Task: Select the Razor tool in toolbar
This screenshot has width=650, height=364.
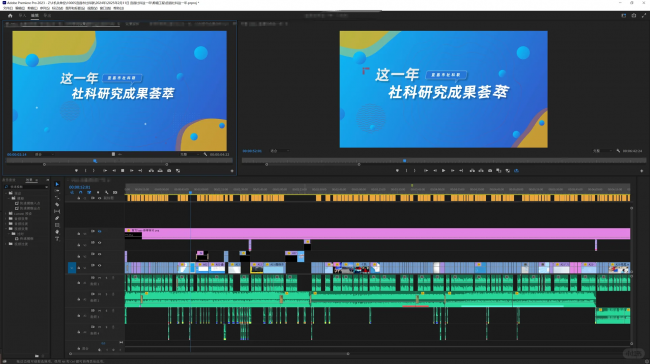Action: click(57, 204)
